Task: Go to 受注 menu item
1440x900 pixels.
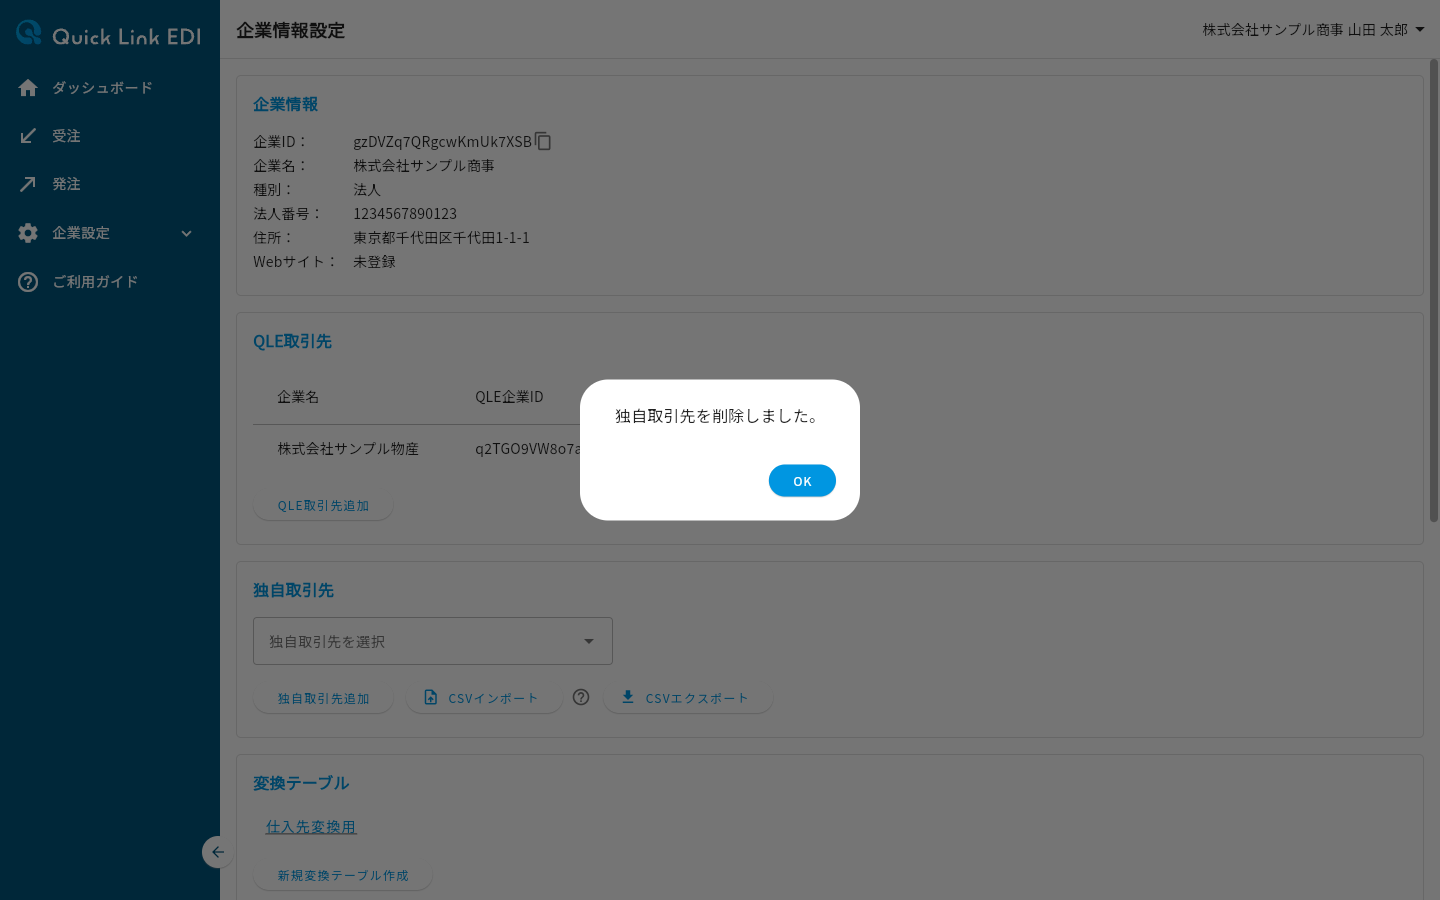Action: tap(110, 136)
